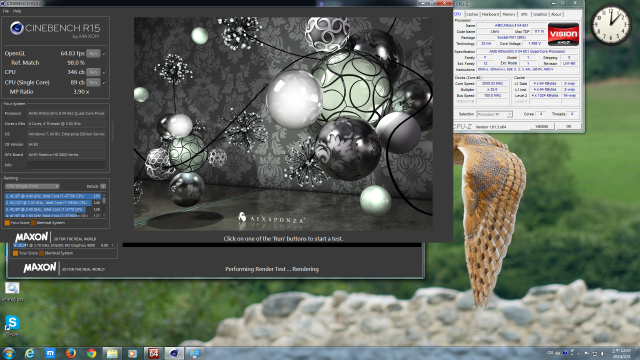The height and width of the screenshot is (360, 640).
Task: Switch to SPD tab in CPU-Z
Action: tap(524, 14)
